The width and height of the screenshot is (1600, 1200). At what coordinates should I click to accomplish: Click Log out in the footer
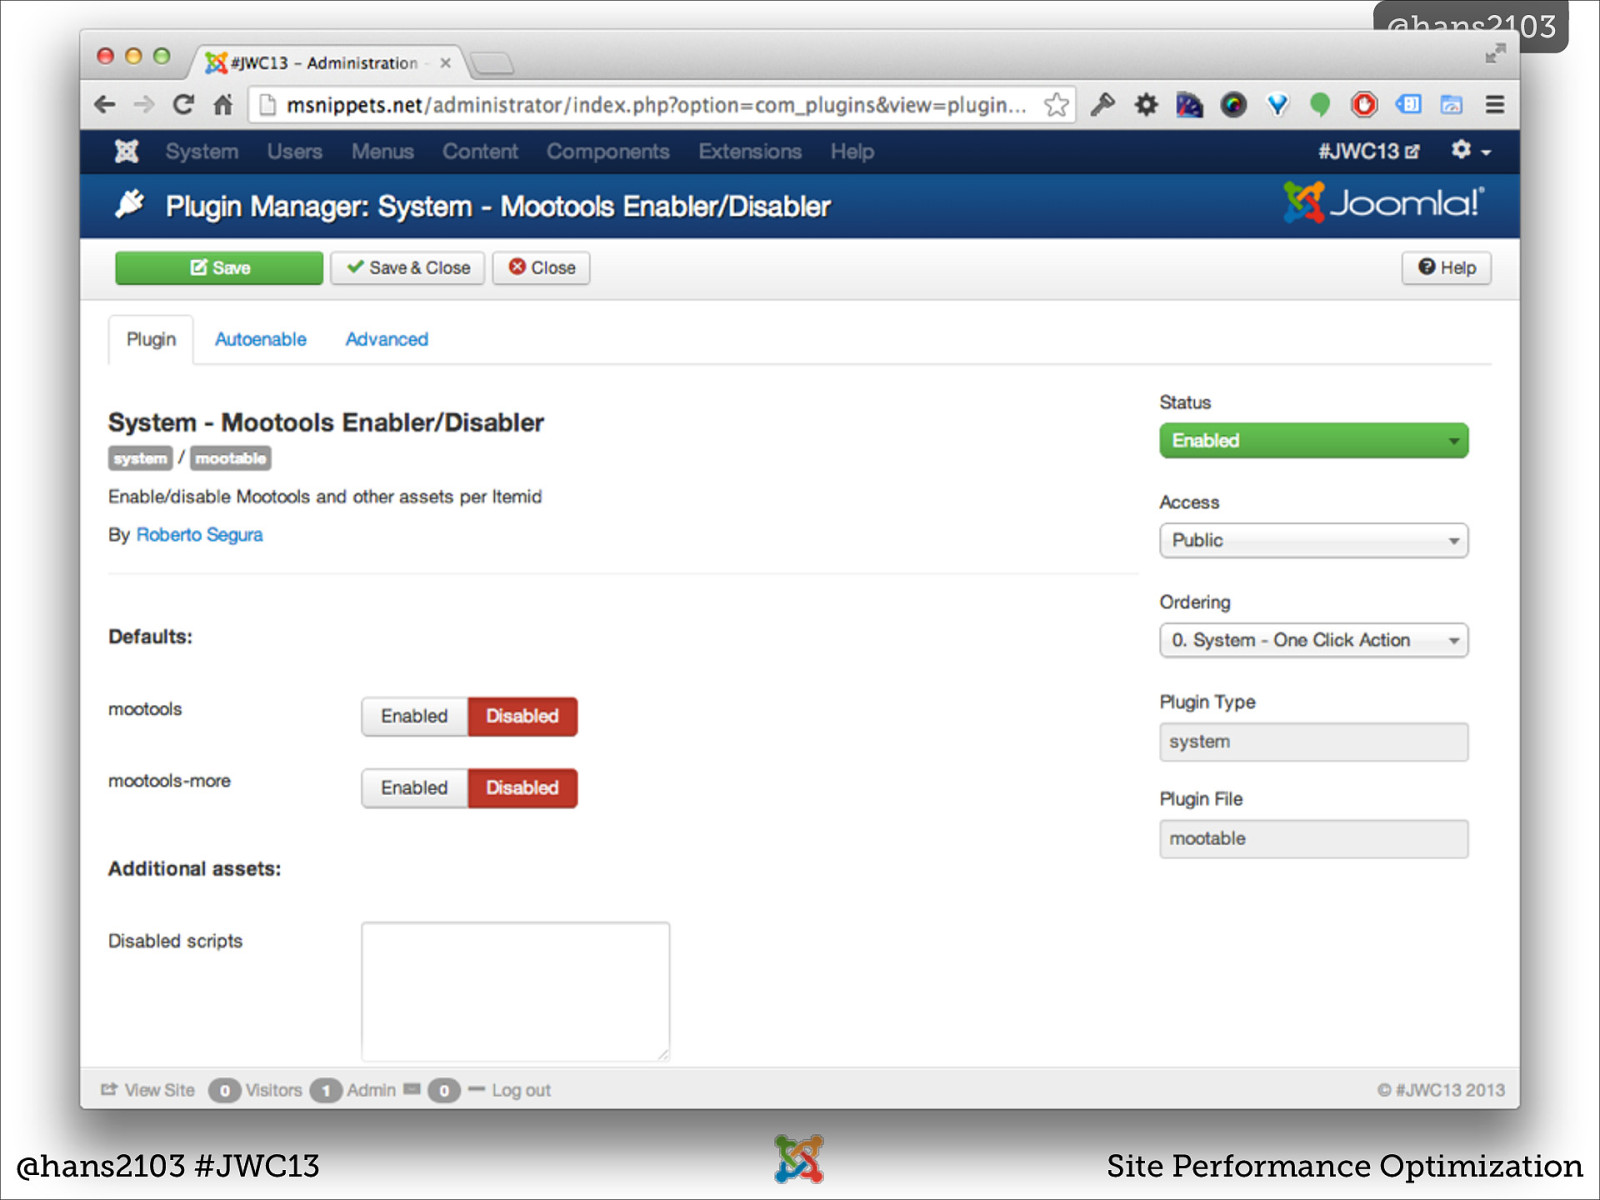(x=520, y=1090)
